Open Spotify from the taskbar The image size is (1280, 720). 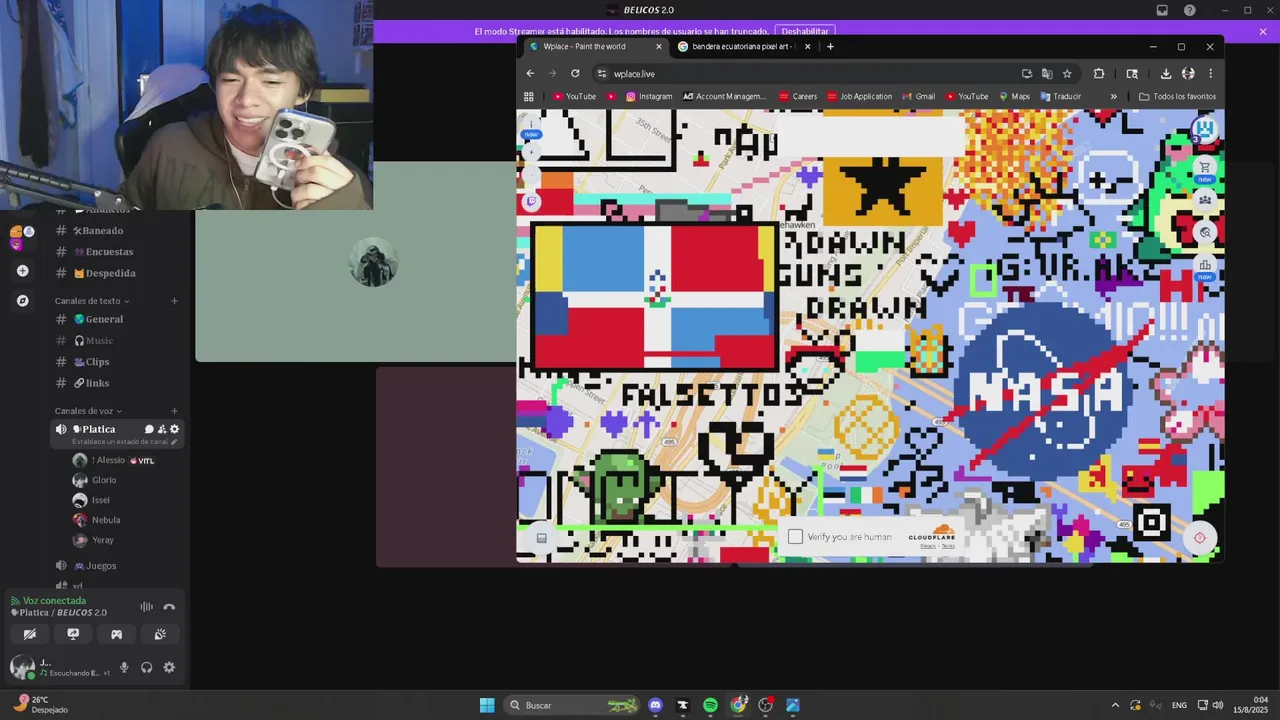[710, 705]
